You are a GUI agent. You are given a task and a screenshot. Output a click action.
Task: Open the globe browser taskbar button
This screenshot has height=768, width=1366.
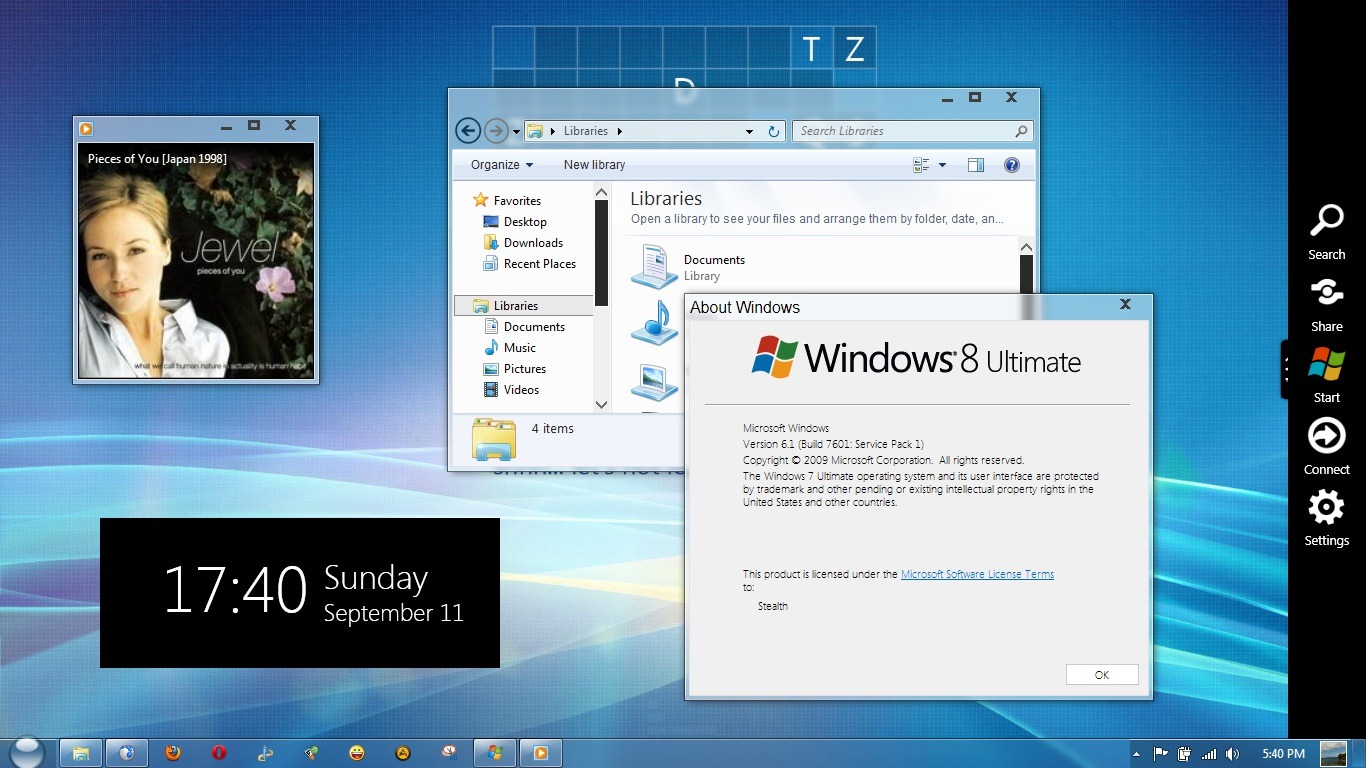pos(127,753)
